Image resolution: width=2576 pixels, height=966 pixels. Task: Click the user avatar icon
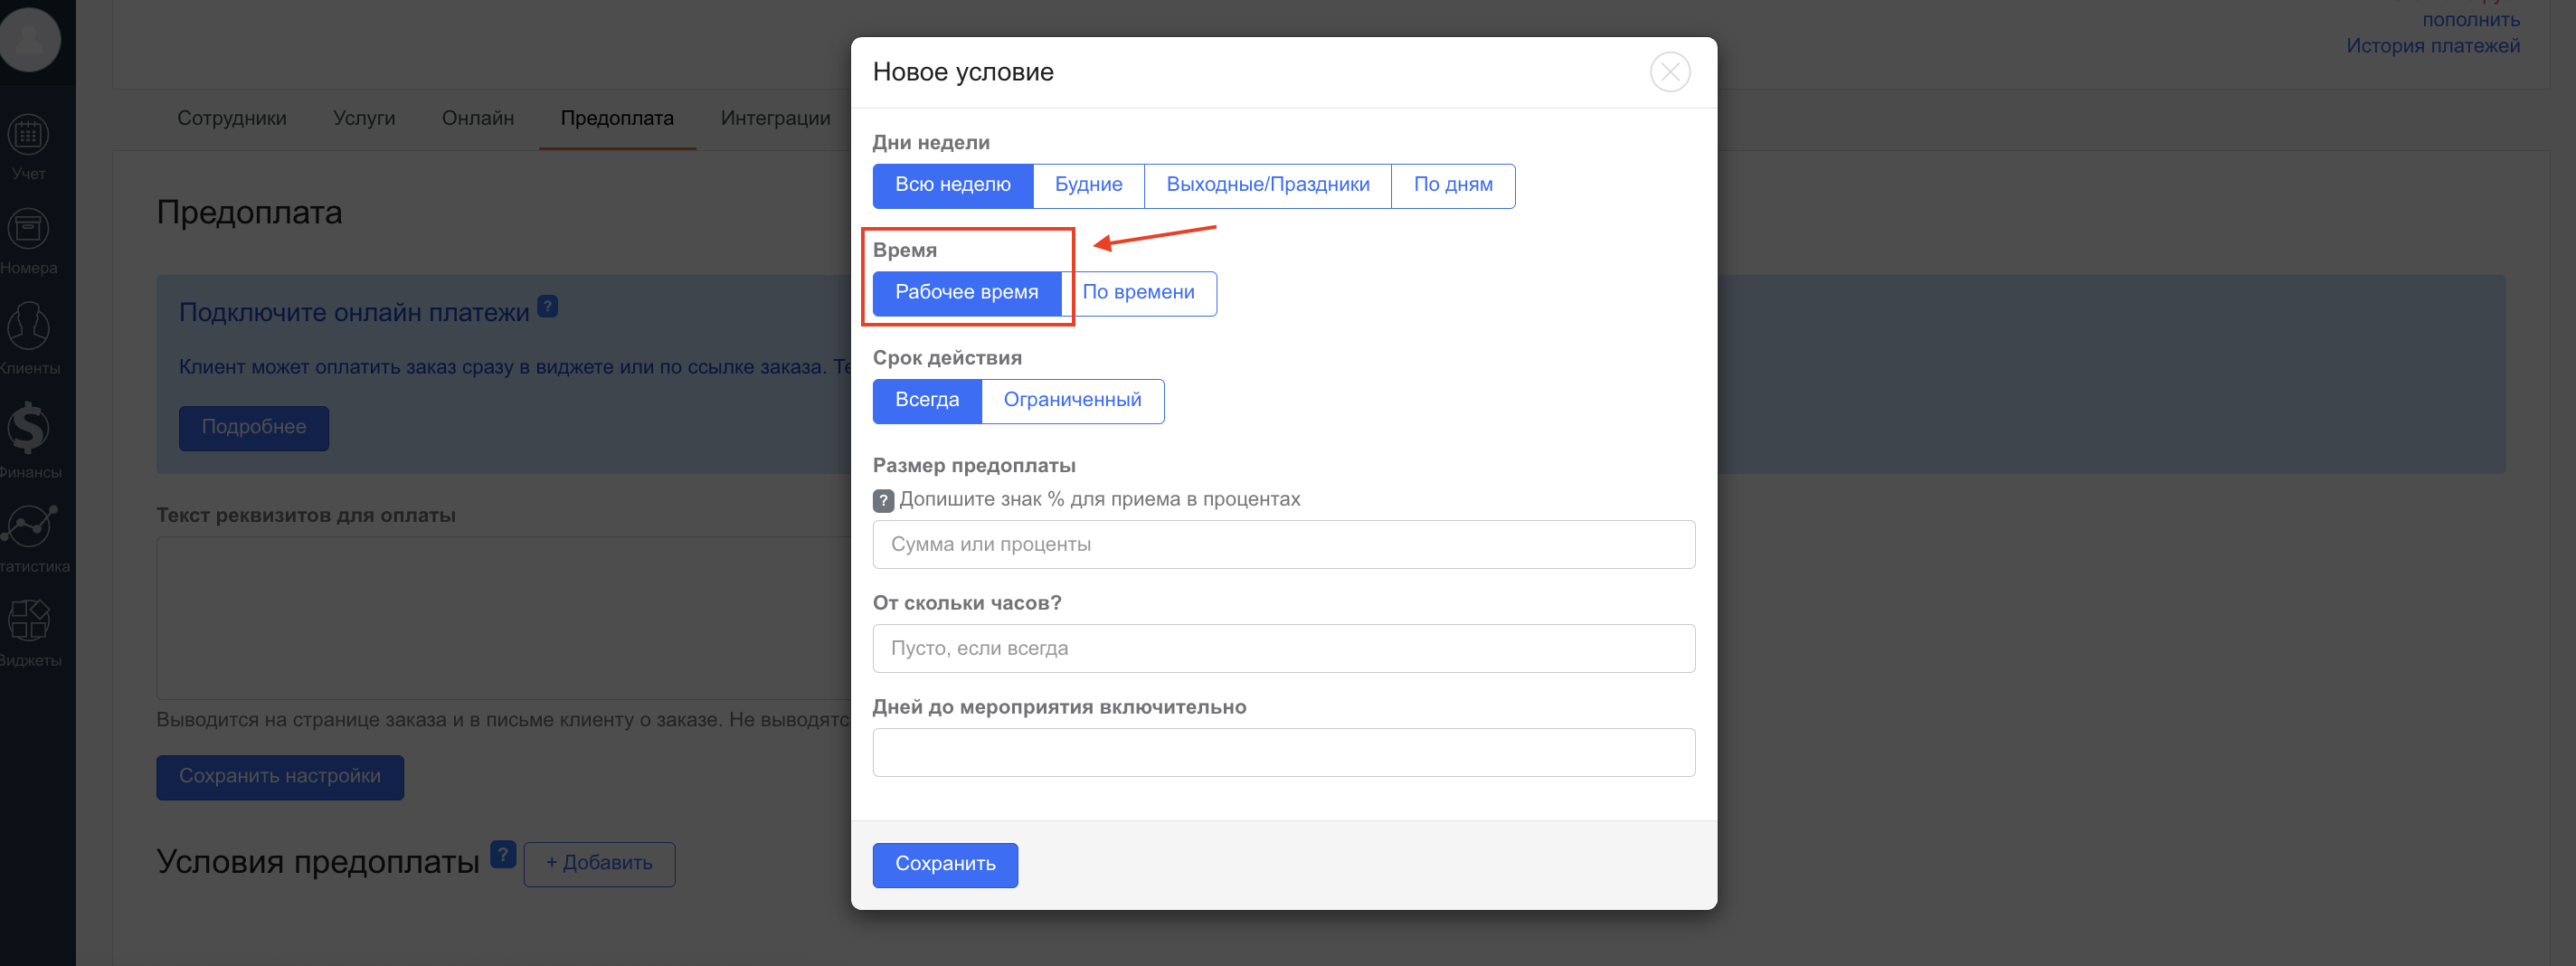click(x=30, y=38)
